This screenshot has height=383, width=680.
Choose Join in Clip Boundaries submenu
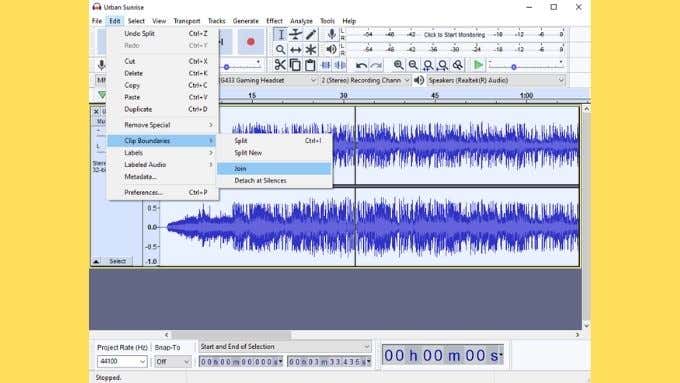click(274, 168)
